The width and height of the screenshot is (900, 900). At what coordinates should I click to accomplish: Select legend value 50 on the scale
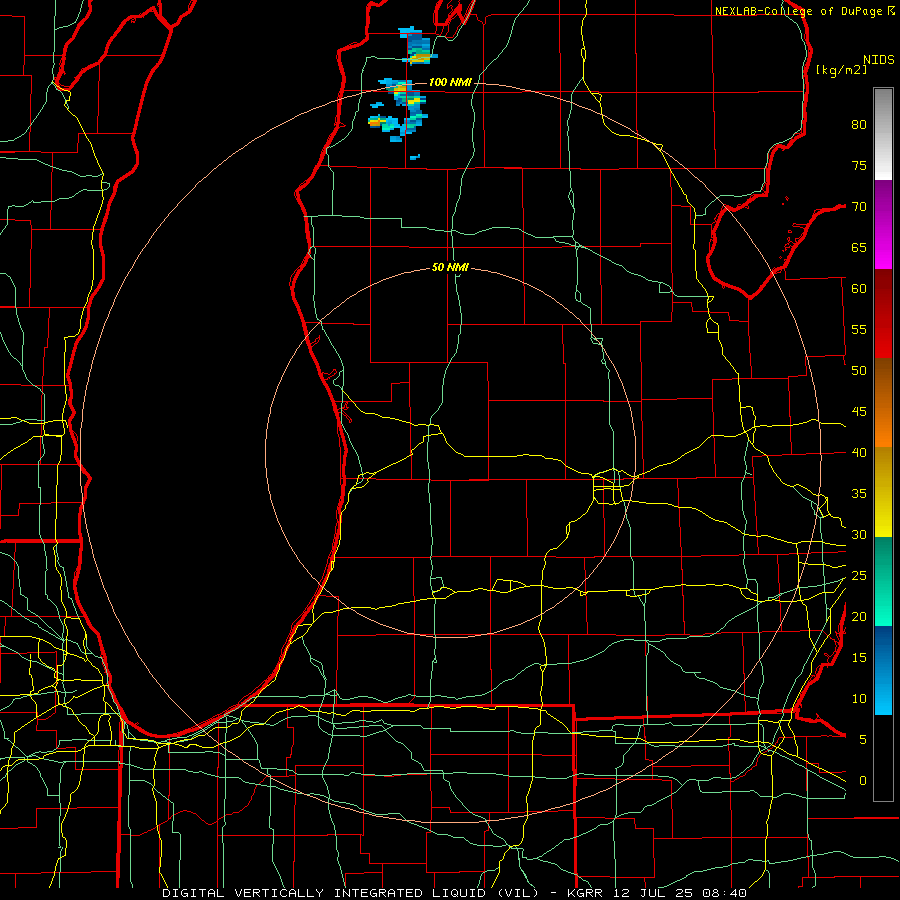(x=859, y=370)
